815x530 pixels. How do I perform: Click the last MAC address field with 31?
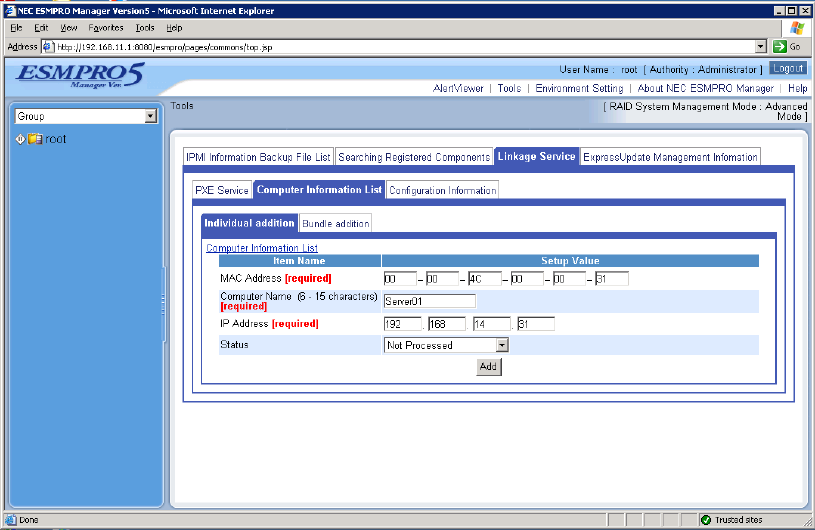pos(612,279)
